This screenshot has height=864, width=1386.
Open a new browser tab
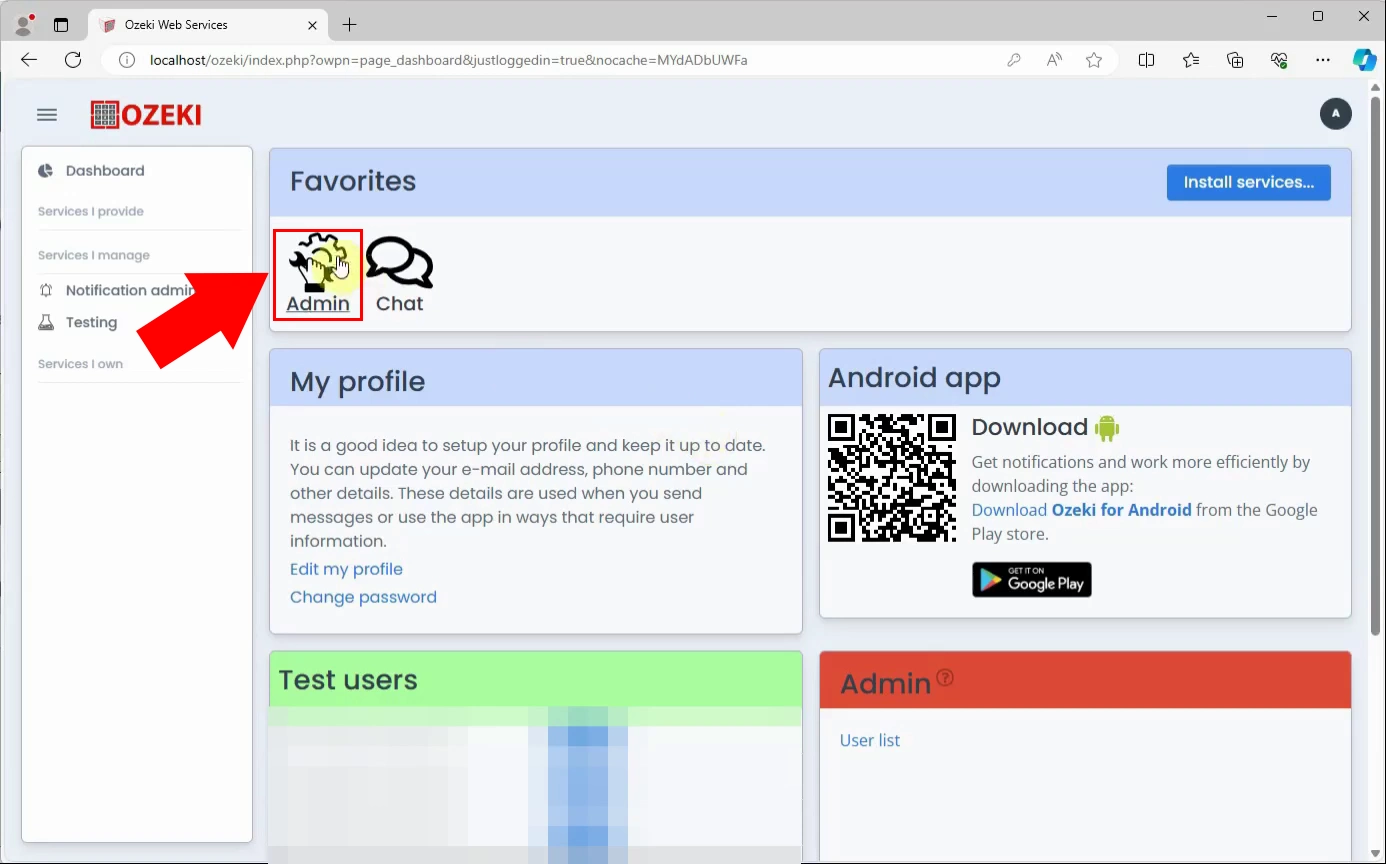[x=349, y=24]
